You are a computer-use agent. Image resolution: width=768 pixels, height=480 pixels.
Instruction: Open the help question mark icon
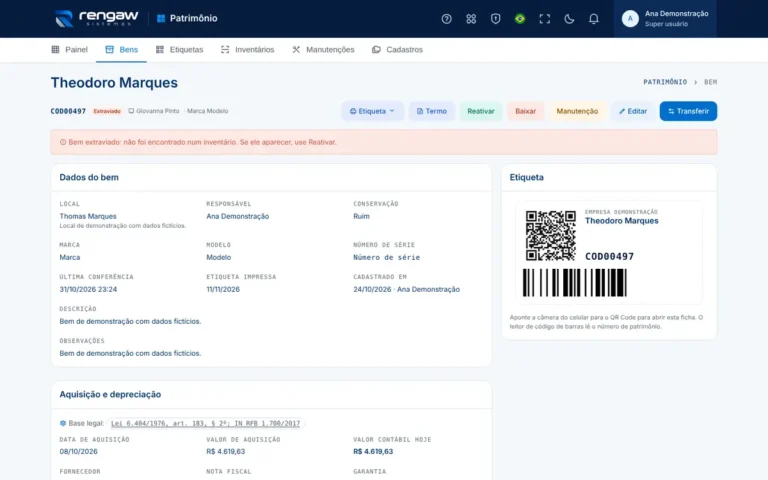446,19
